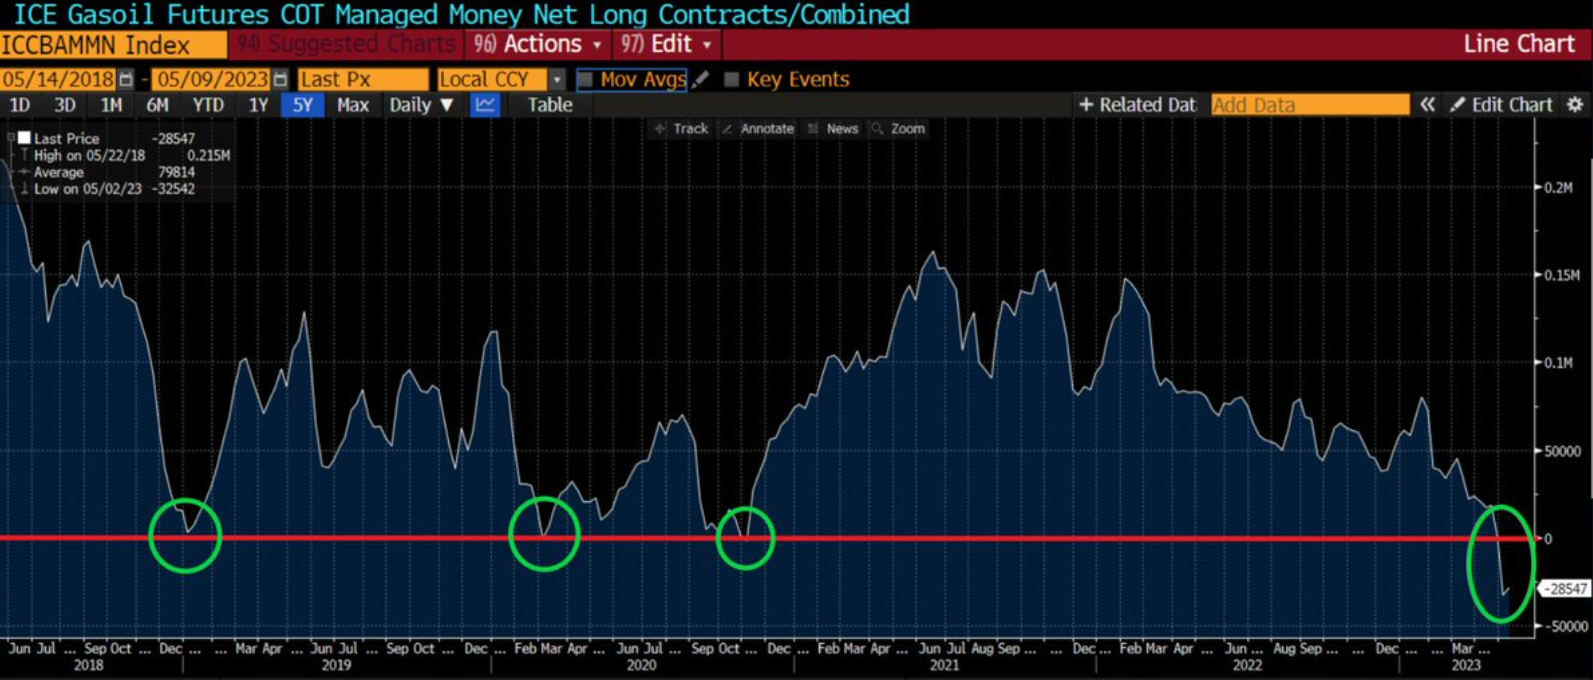Click the Related Data button
Viewport: 1593px width, 680px height.
(1137, 105)
